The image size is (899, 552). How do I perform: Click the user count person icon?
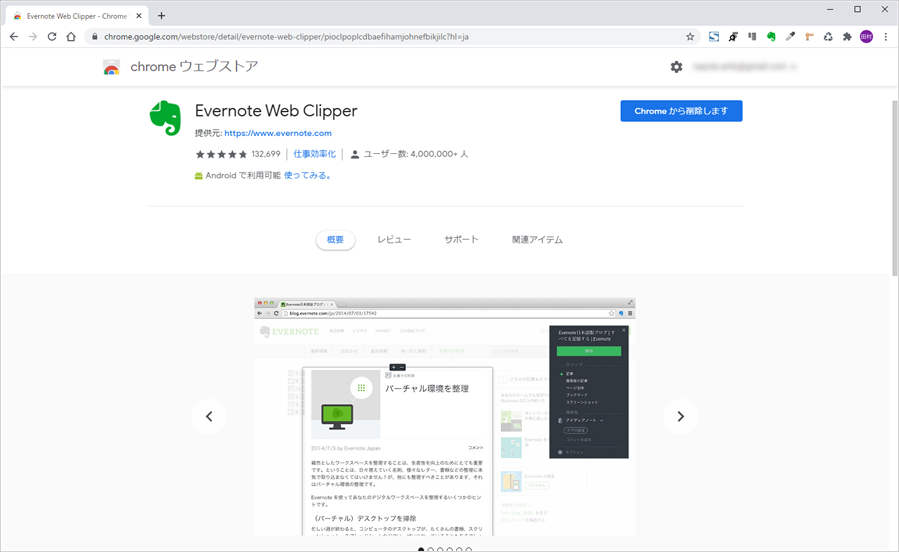[x=355, y=154]
